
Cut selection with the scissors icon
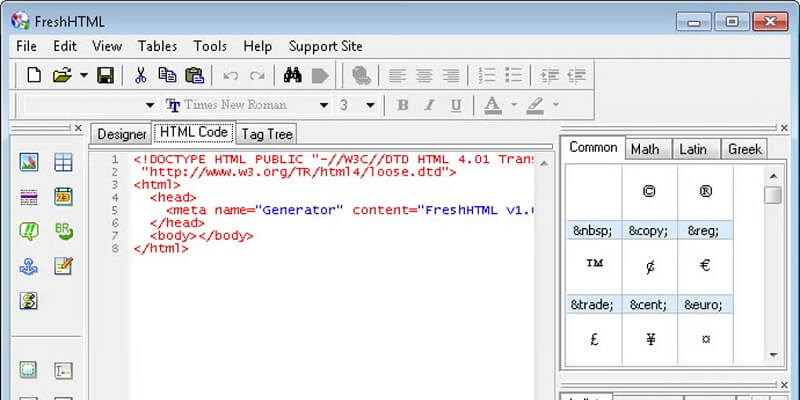pos(140,76)
